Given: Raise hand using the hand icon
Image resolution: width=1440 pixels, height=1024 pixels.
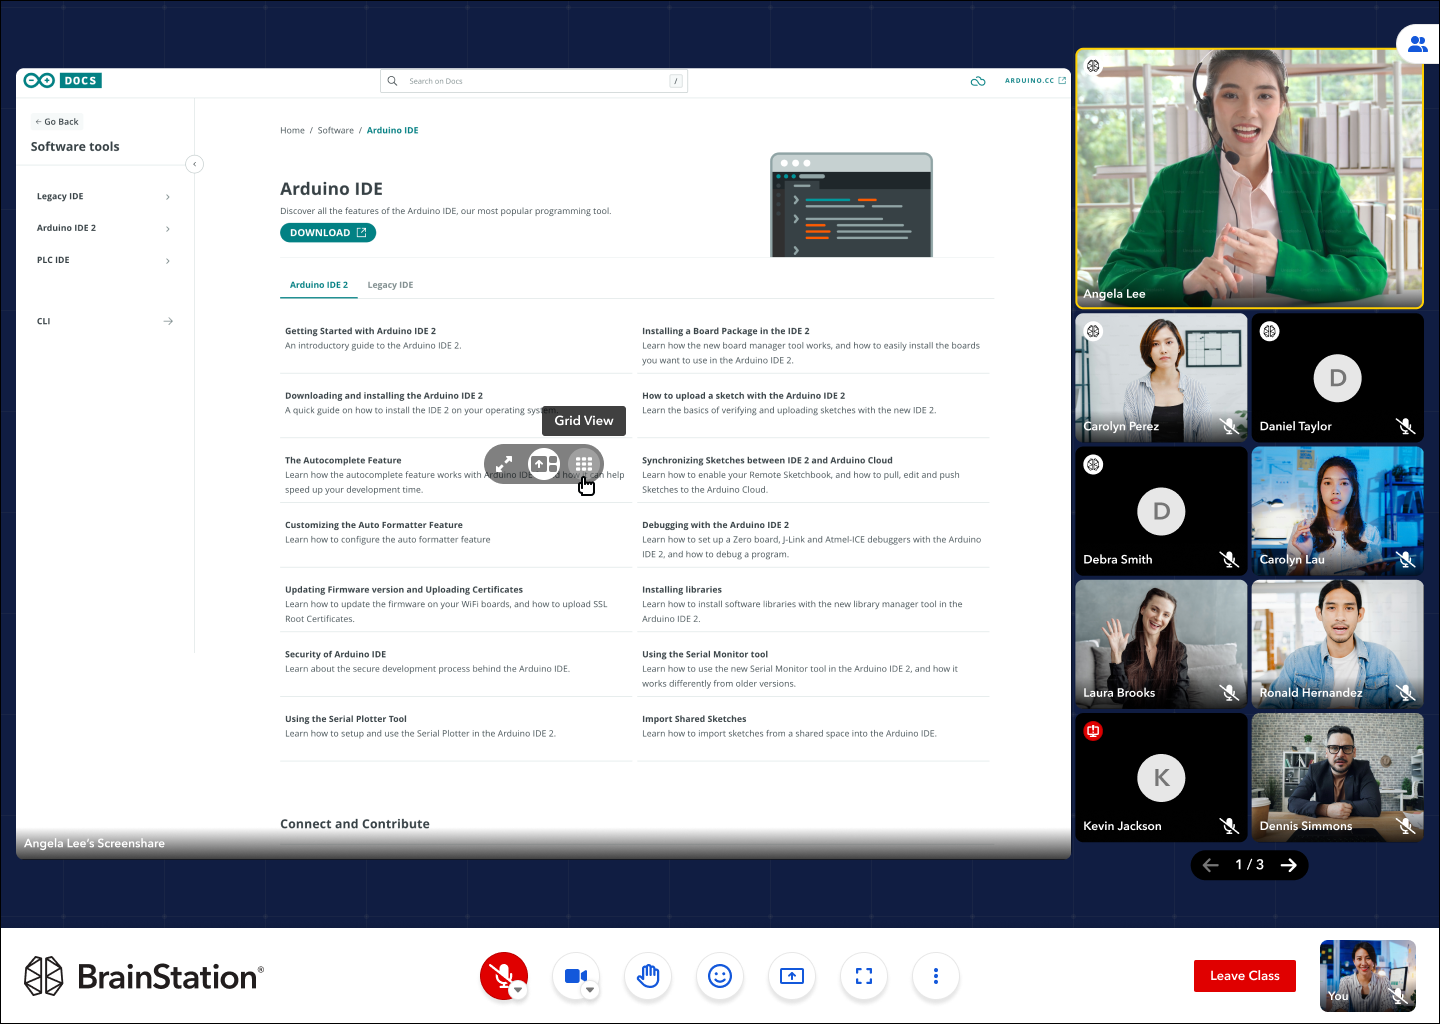Looking at the screenshot, I should (648, 975).
